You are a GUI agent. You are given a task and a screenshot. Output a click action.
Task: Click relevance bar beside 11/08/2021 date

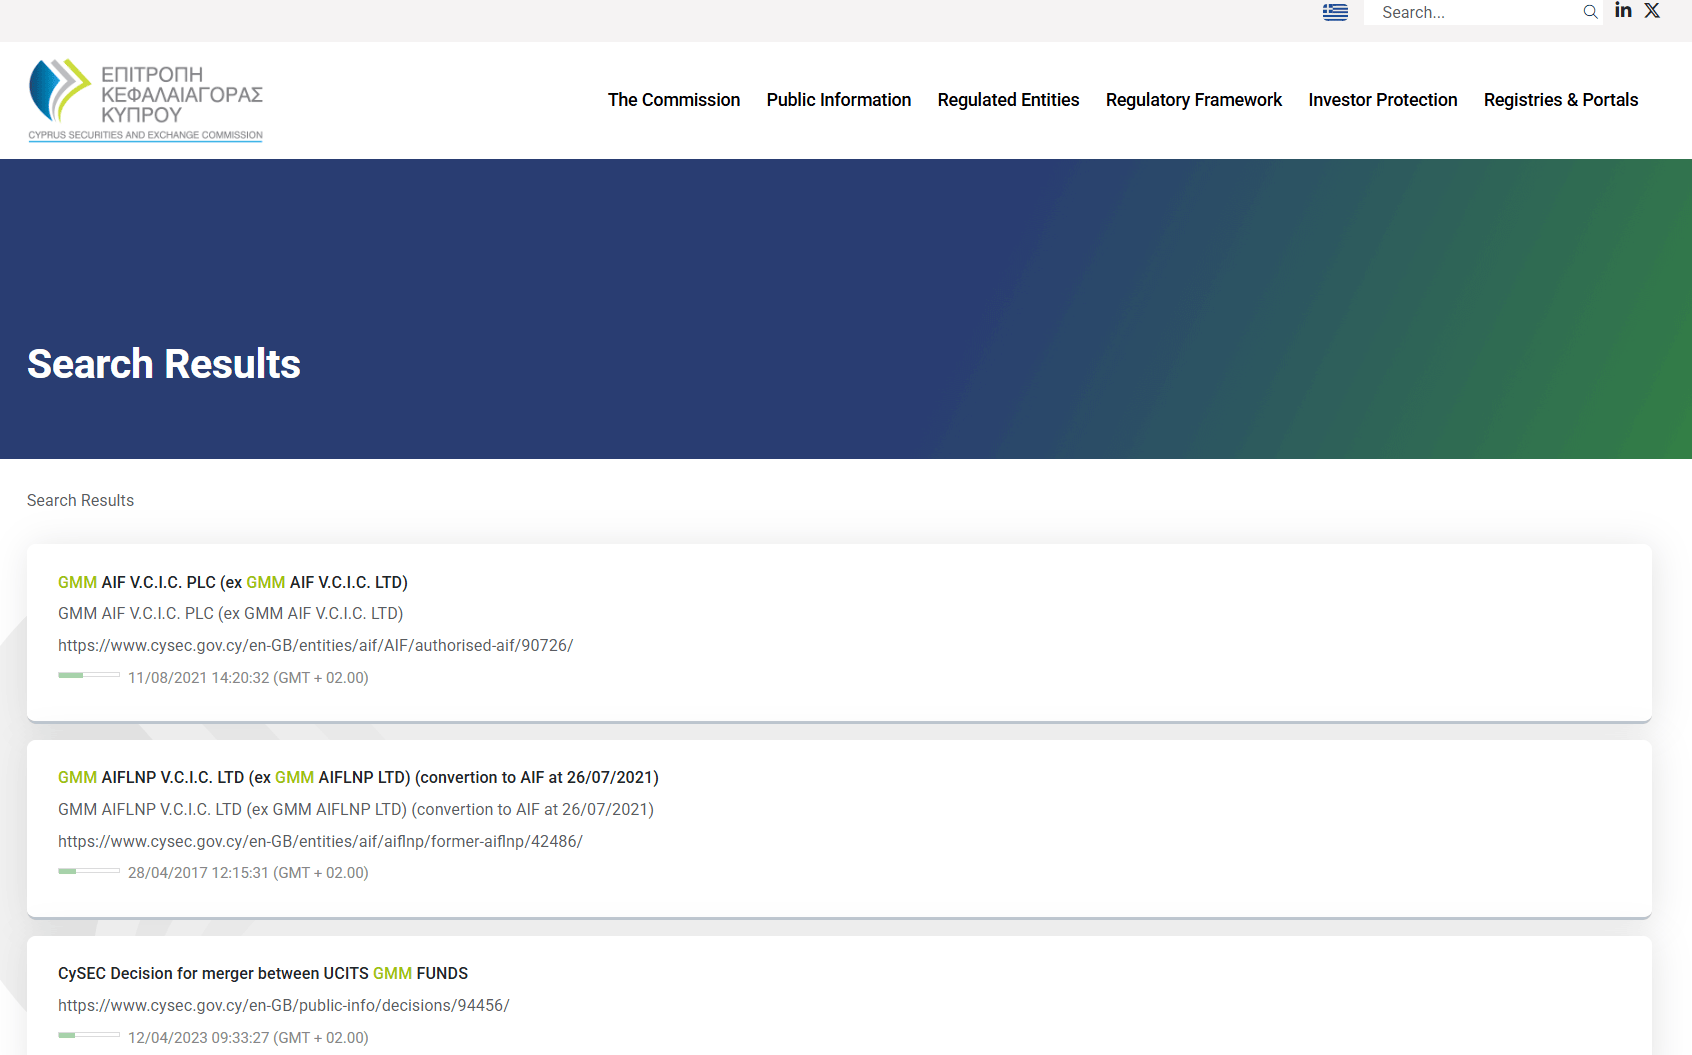click(89, 676)
